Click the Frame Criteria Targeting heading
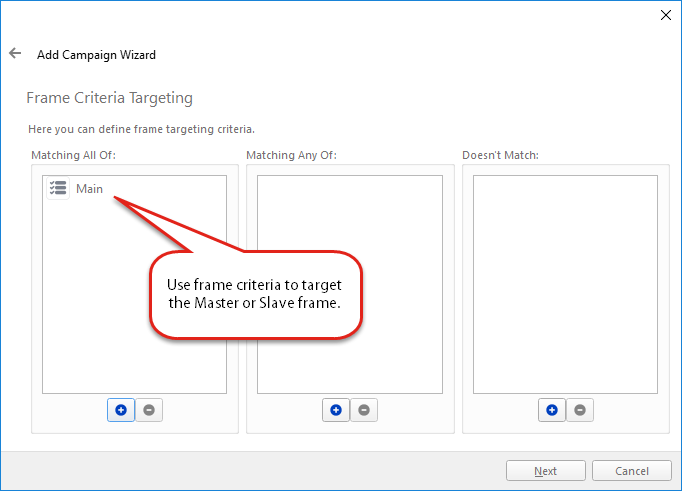This screenshot has height=491, width=682. click(109, 98)
